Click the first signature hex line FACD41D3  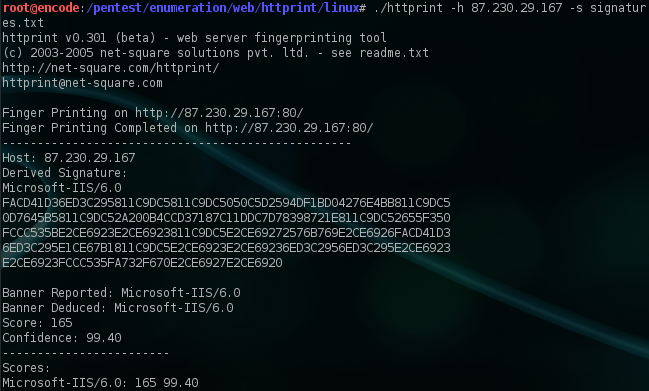pos(226,203)
